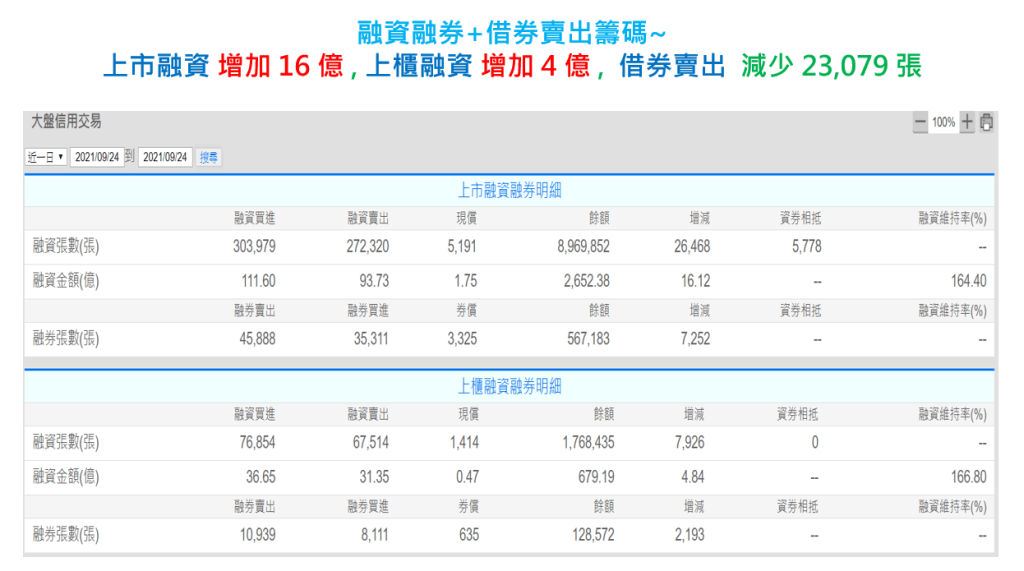The width and height of the screenshot is (1024, 571).
Task: Click the 上市 融資維持率 value 164.40
Action: [969, 281]
